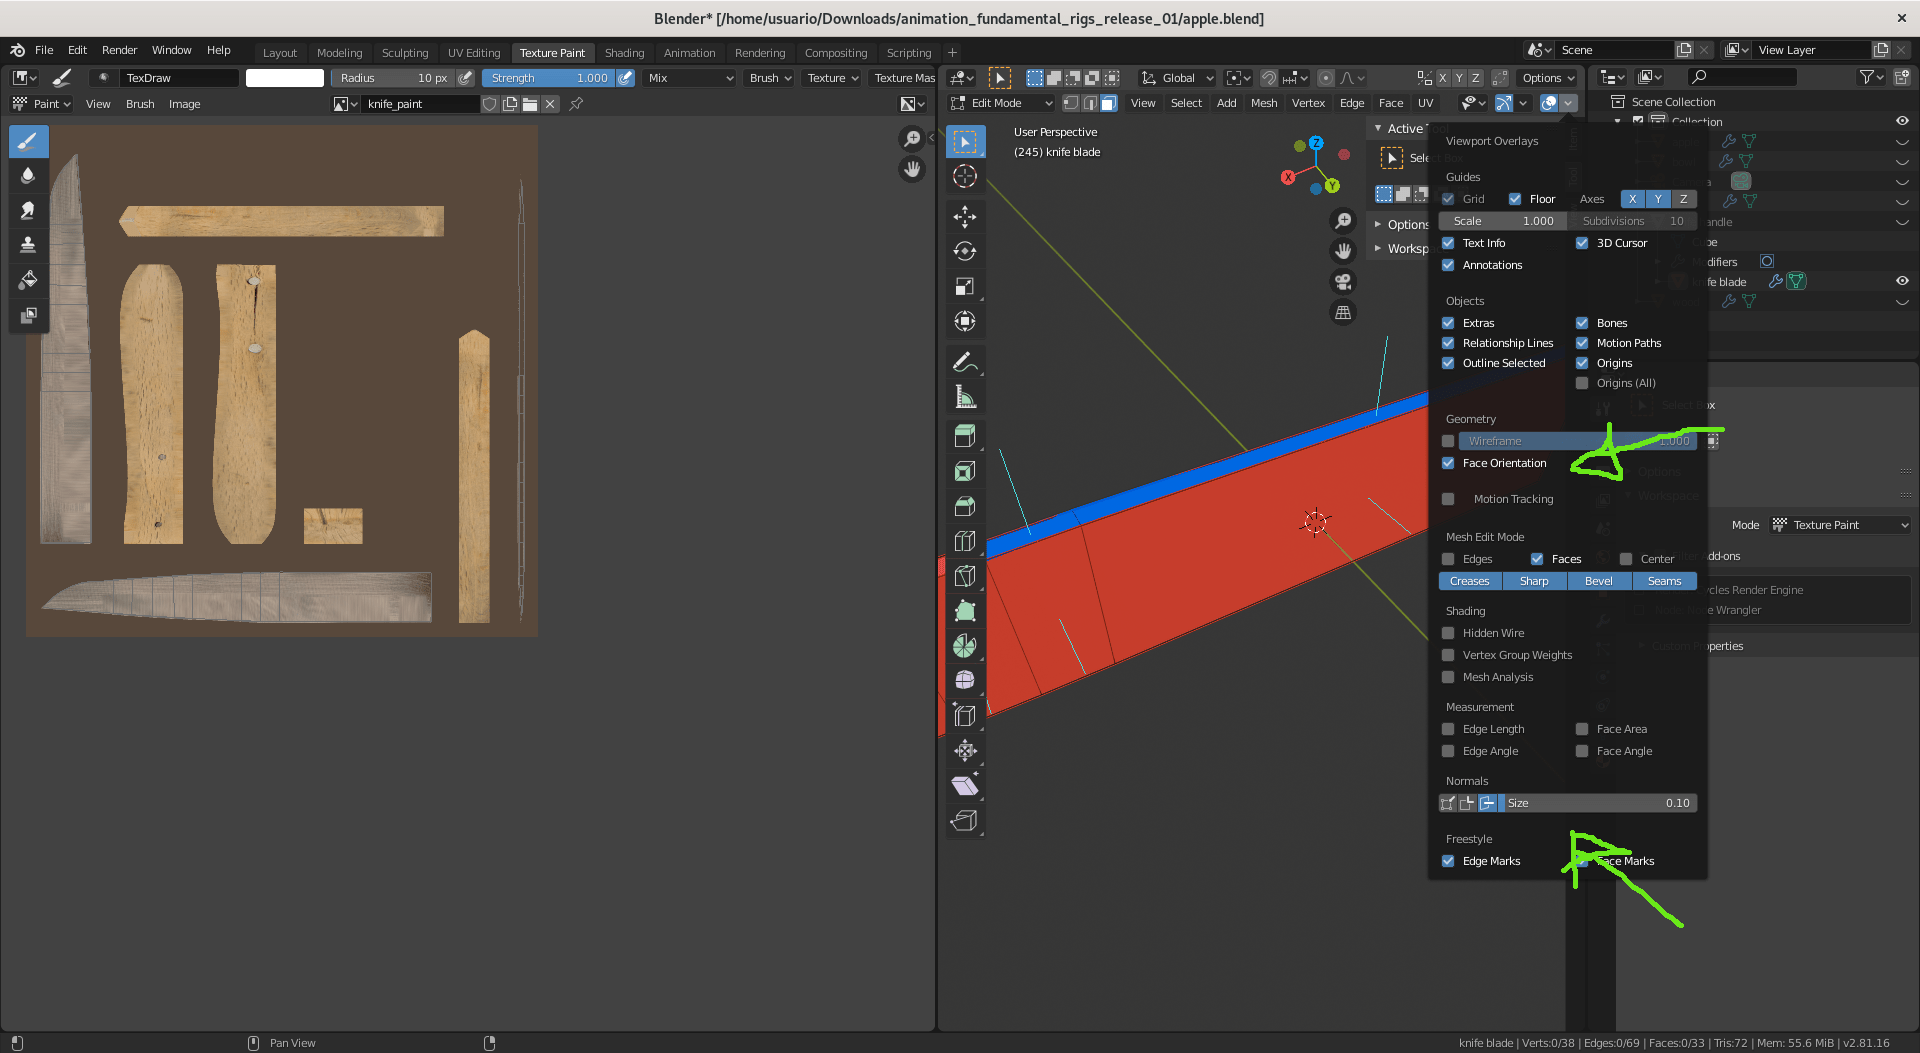Adjust the brush Strength slider
This screenshot has width=1920, height=1053.
(548, 77)
